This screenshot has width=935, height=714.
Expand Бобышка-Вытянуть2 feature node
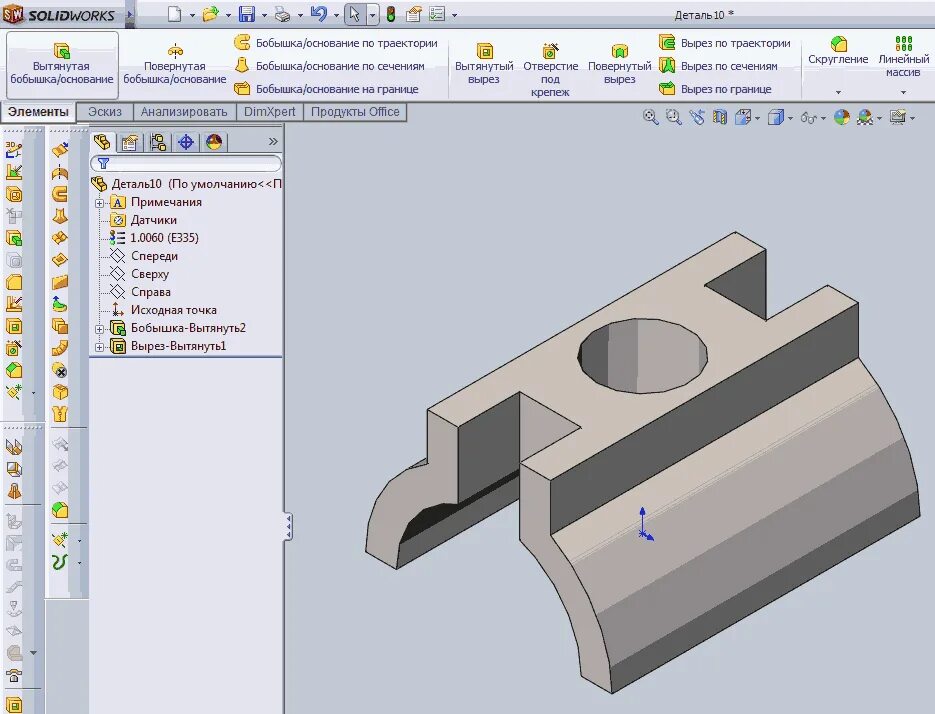pyautogui.click(x=100, y=329)
